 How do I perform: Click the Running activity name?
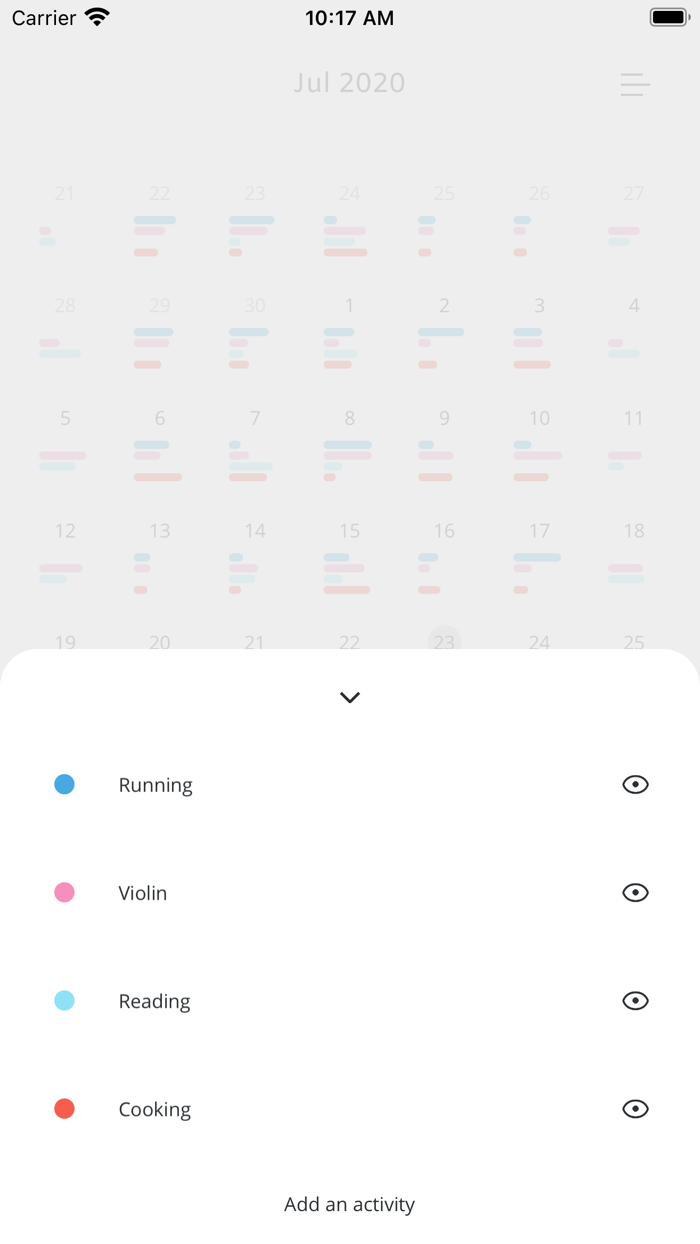pos(155,784)
